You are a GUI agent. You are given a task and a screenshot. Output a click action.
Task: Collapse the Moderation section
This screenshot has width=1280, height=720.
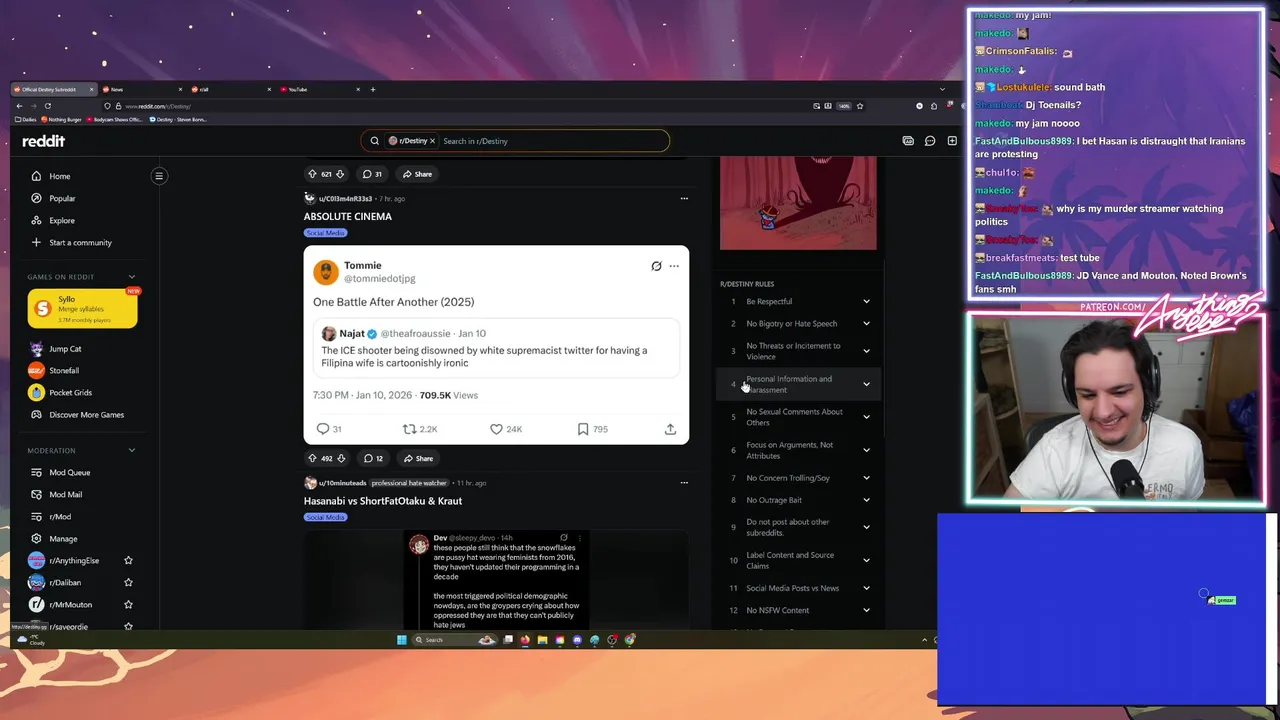pyautogui.click(x=131, y=451)
